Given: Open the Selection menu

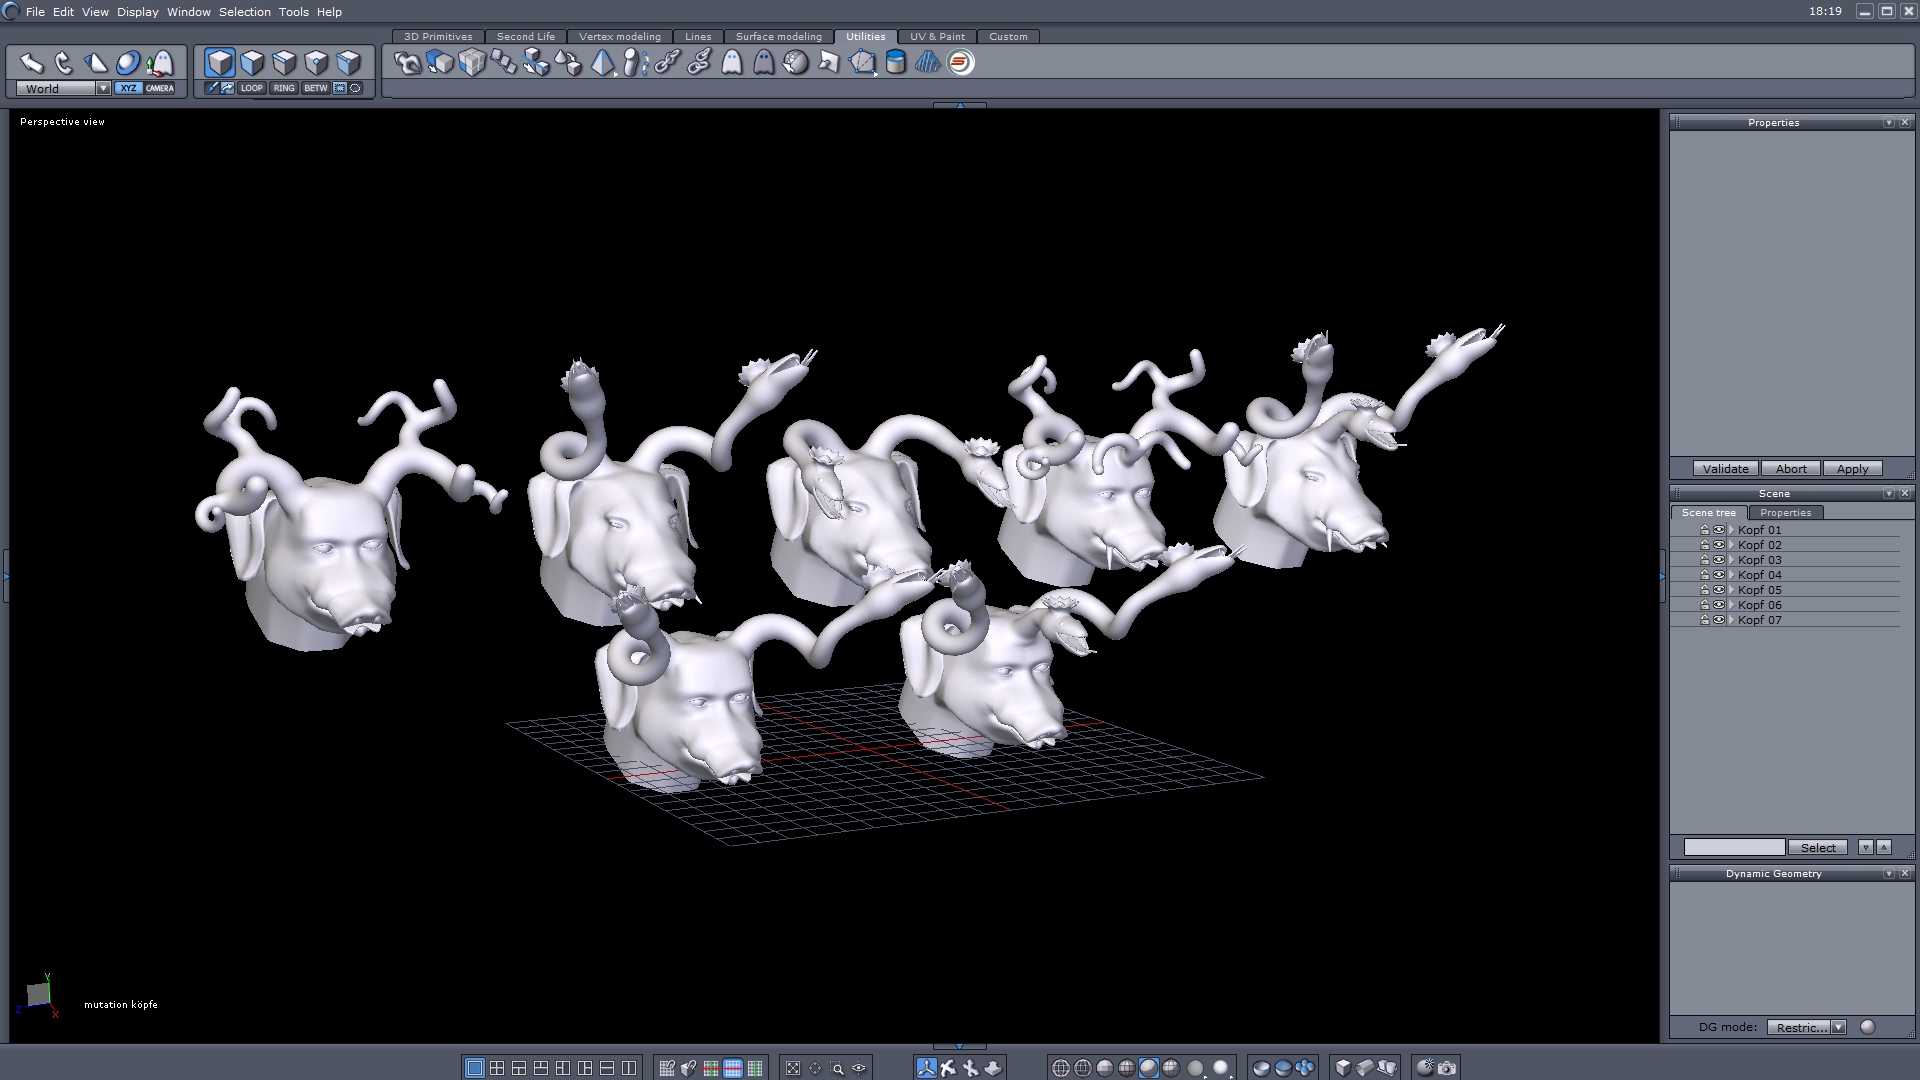Looking at the screenshot, I should point(244,12).
